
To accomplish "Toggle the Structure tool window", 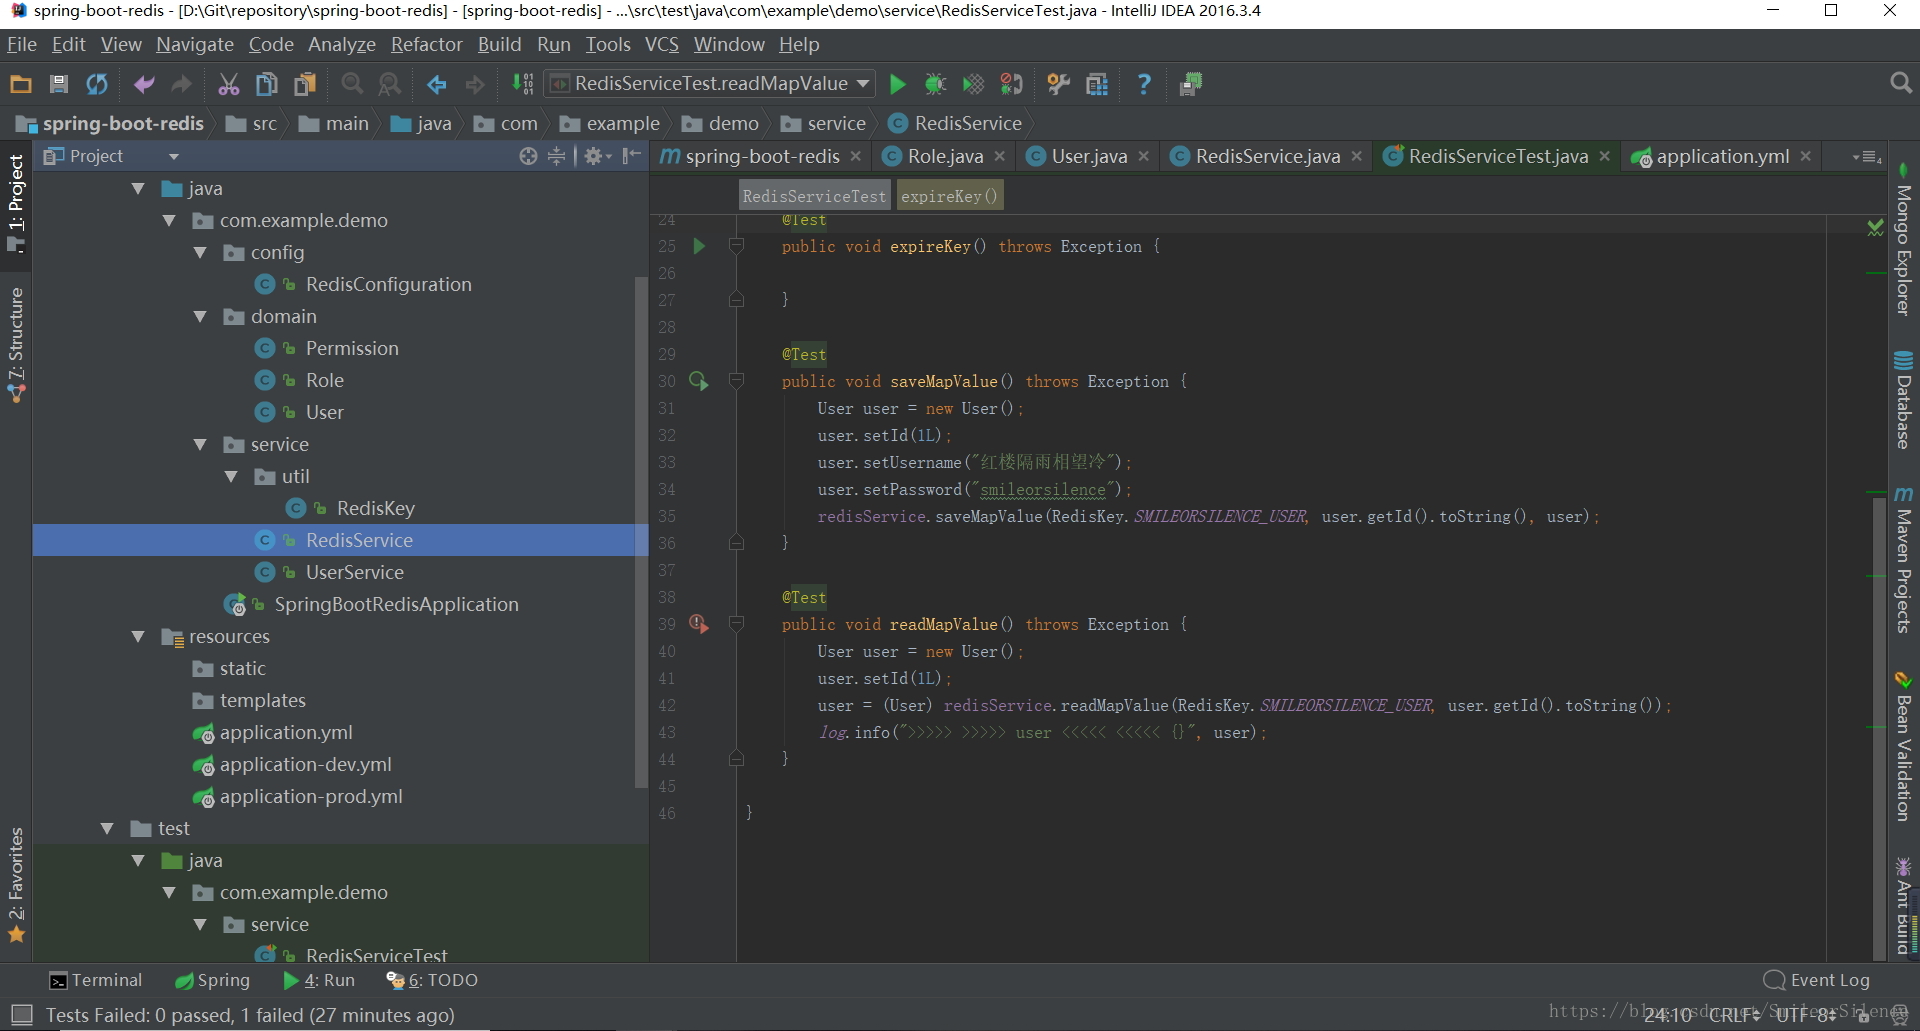I will point(16,346).
